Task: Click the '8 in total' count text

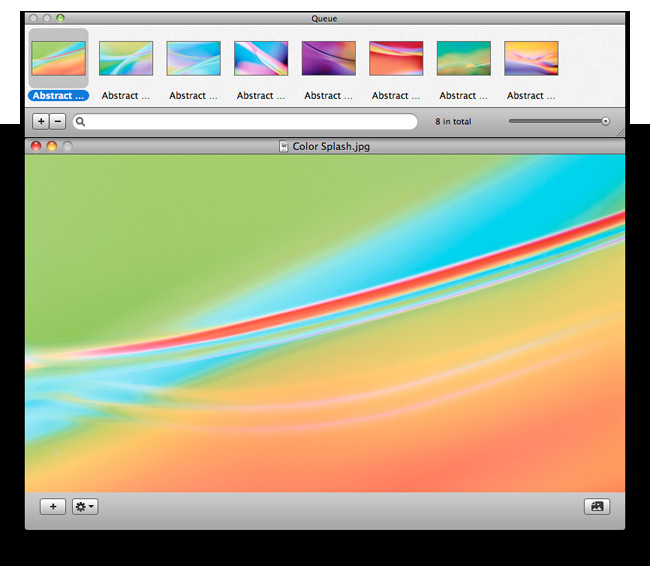Action: [453, 121]
